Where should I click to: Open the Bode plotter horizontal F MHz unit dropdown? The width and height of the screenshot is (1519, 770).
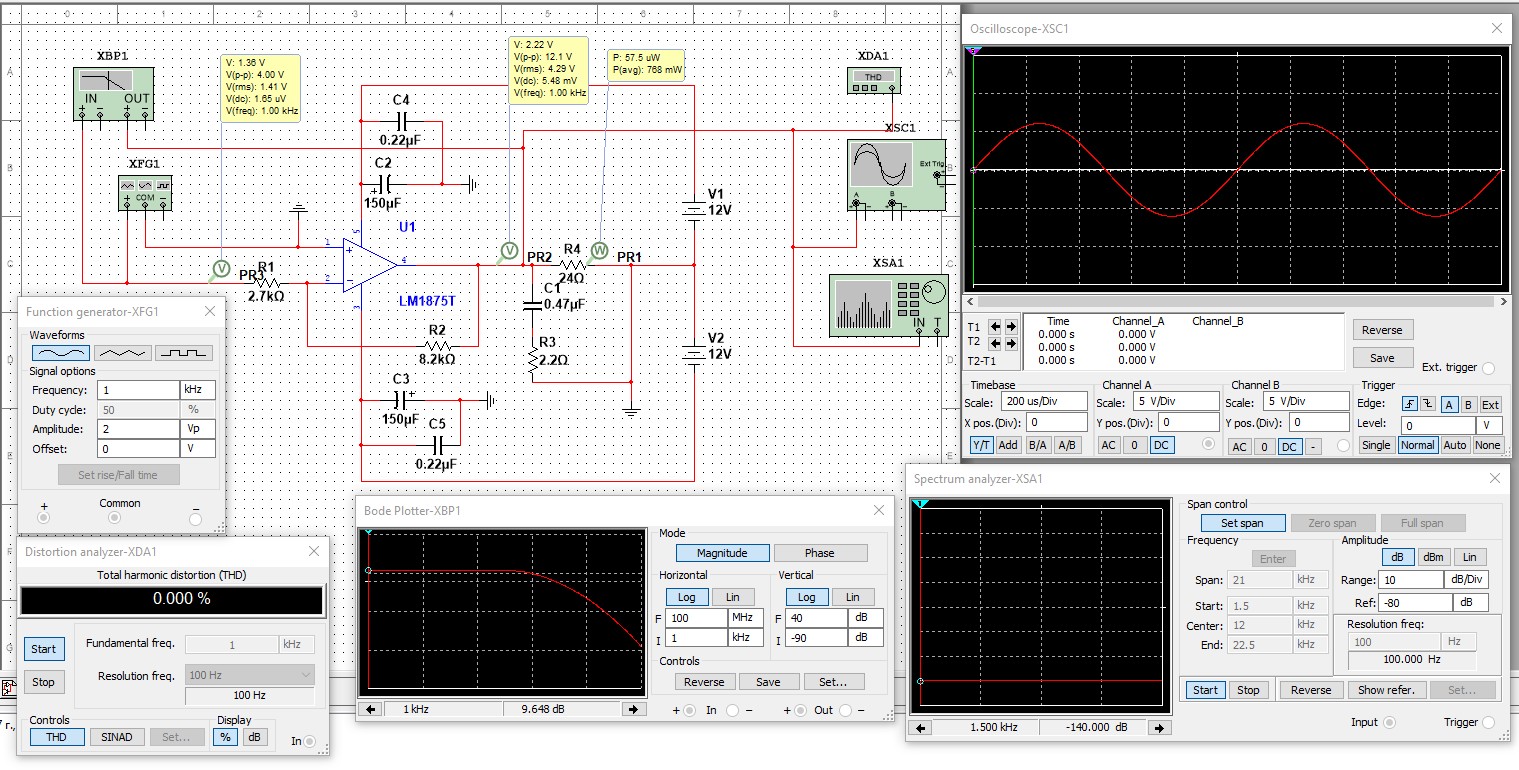coord(746,618)
